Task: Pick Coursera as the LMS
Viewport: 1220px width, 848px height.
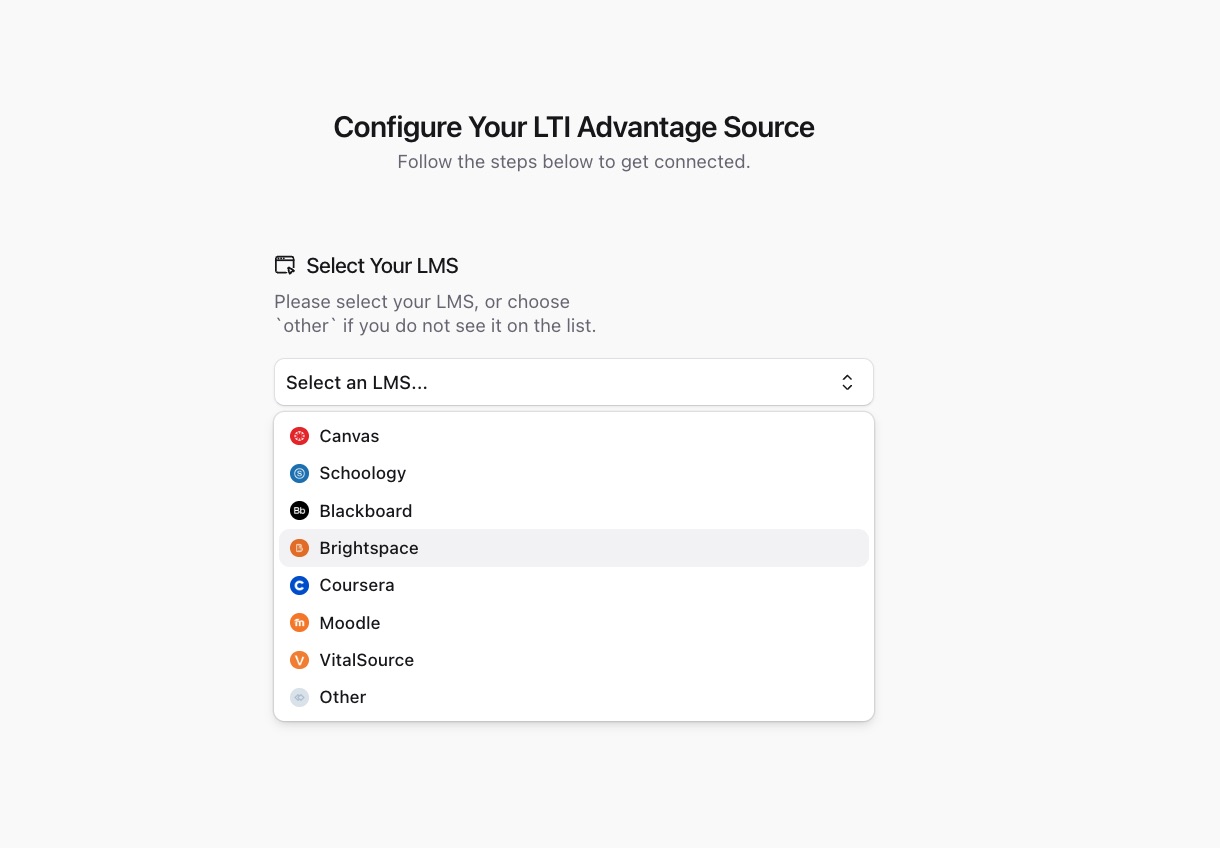Action: point(574,585)
